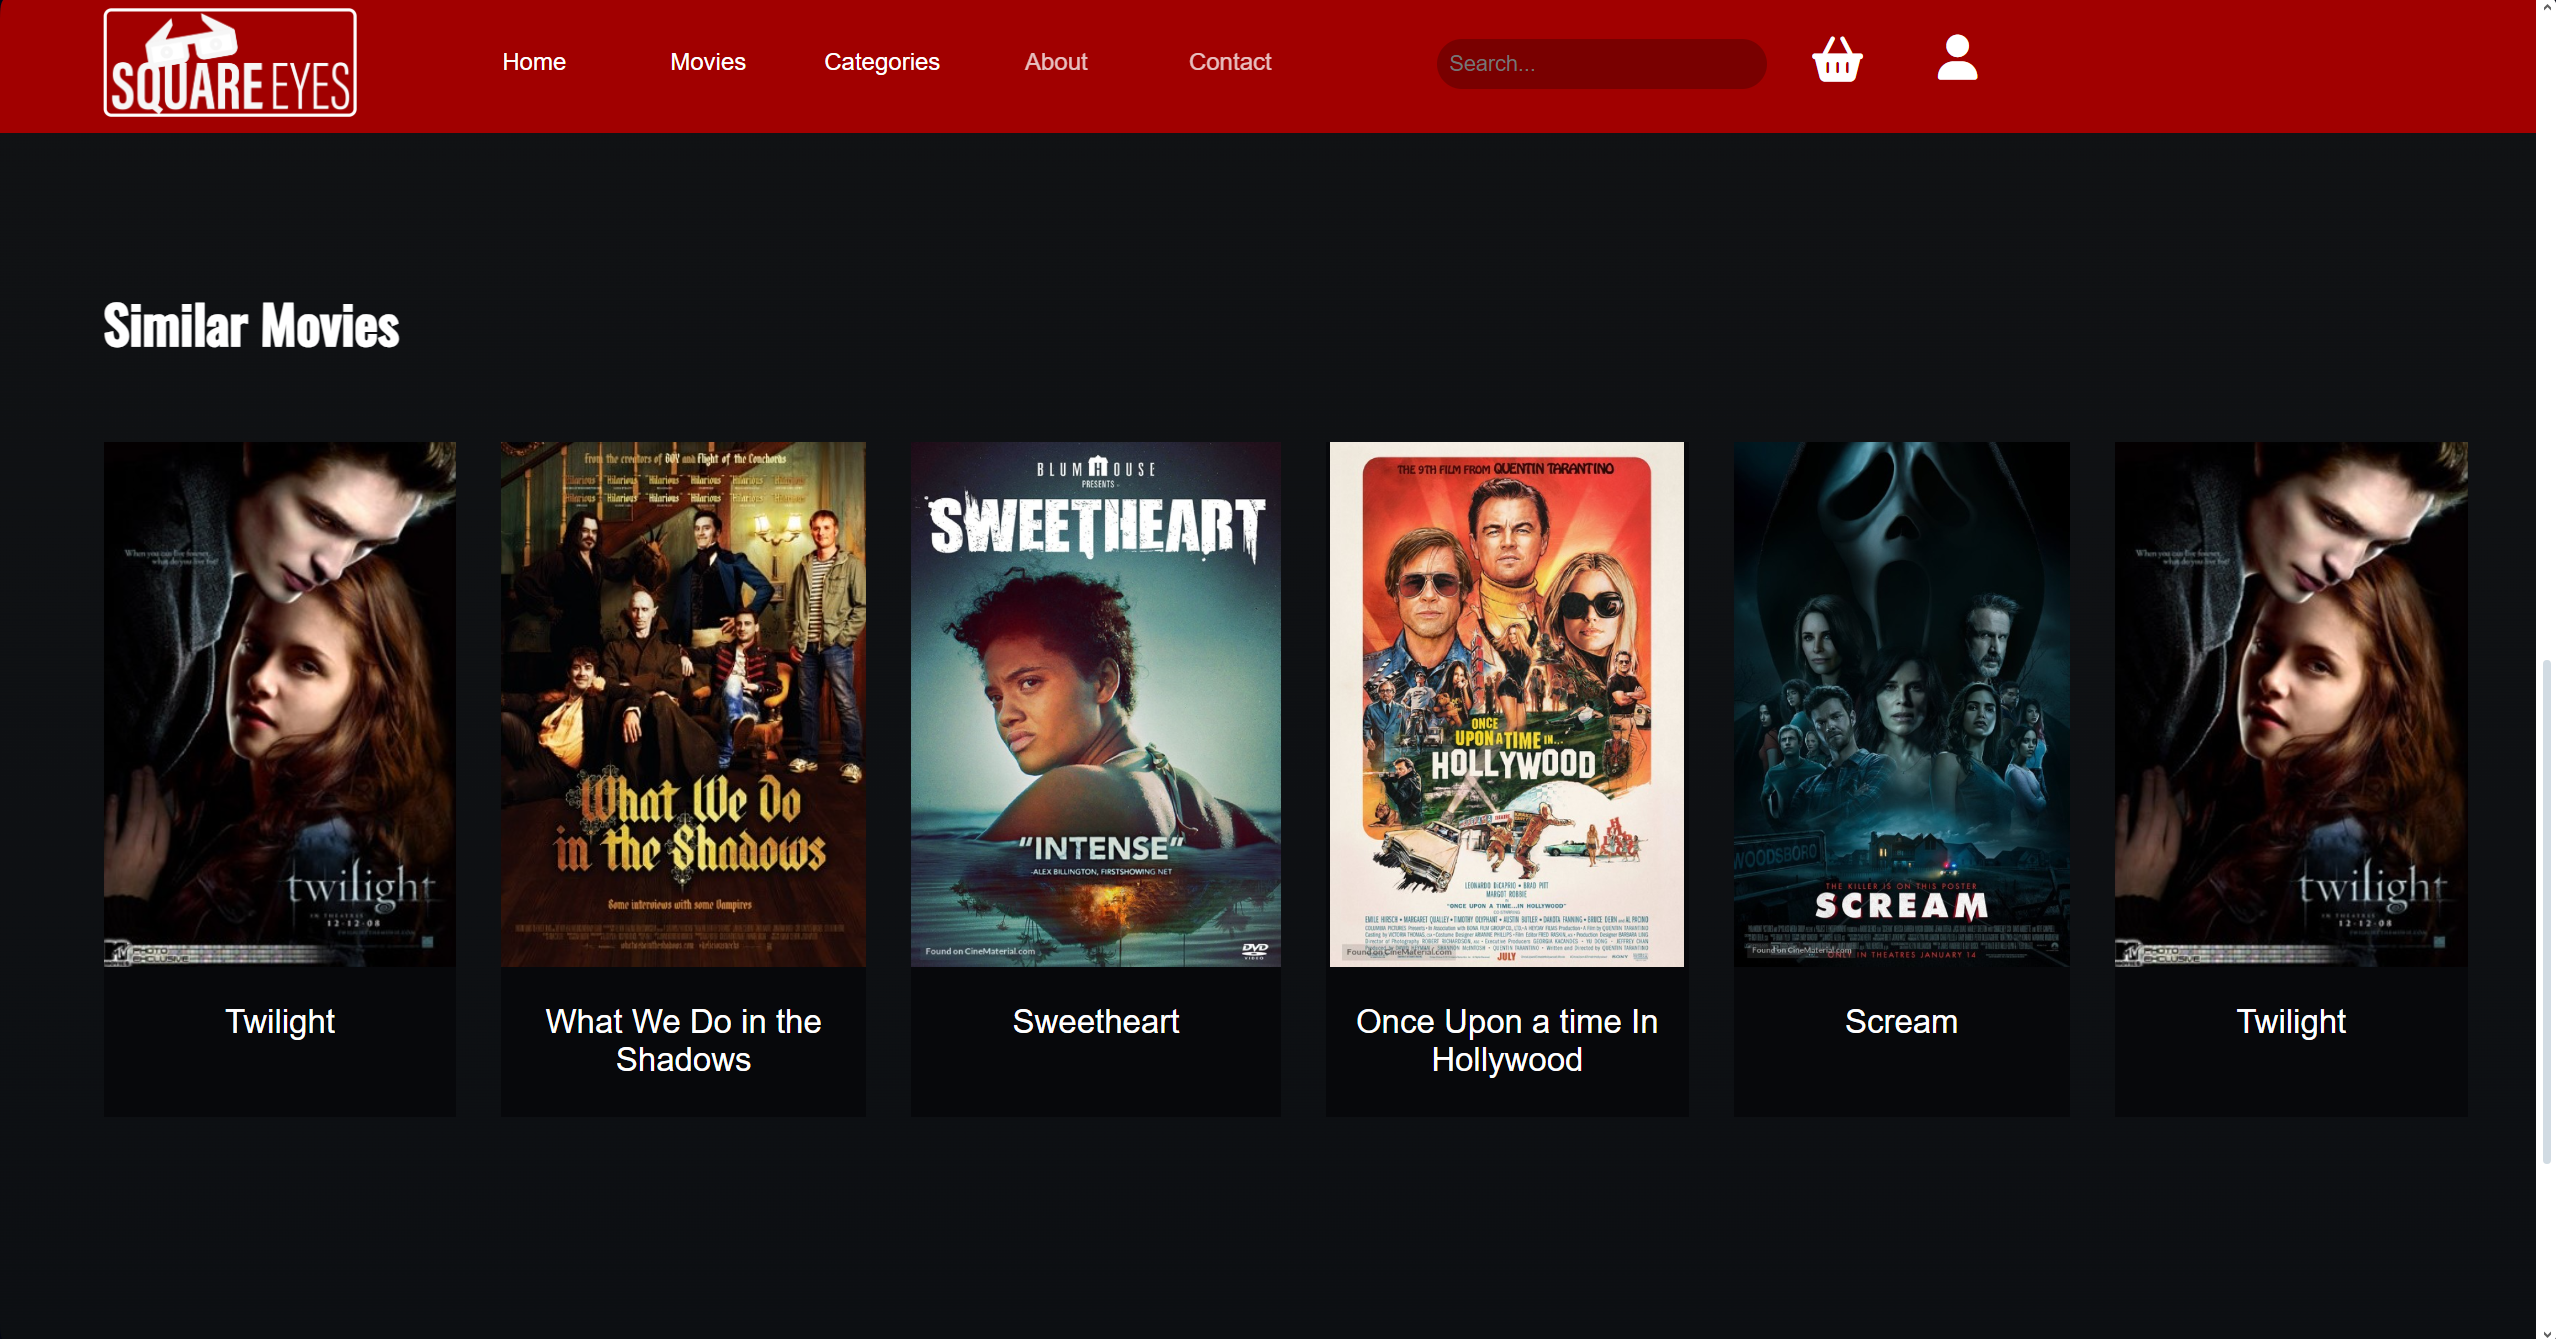Click the Sweetheart poster thumbnail
The width and height of the screenshot is (2556, 1339).
click(1095, 703)
